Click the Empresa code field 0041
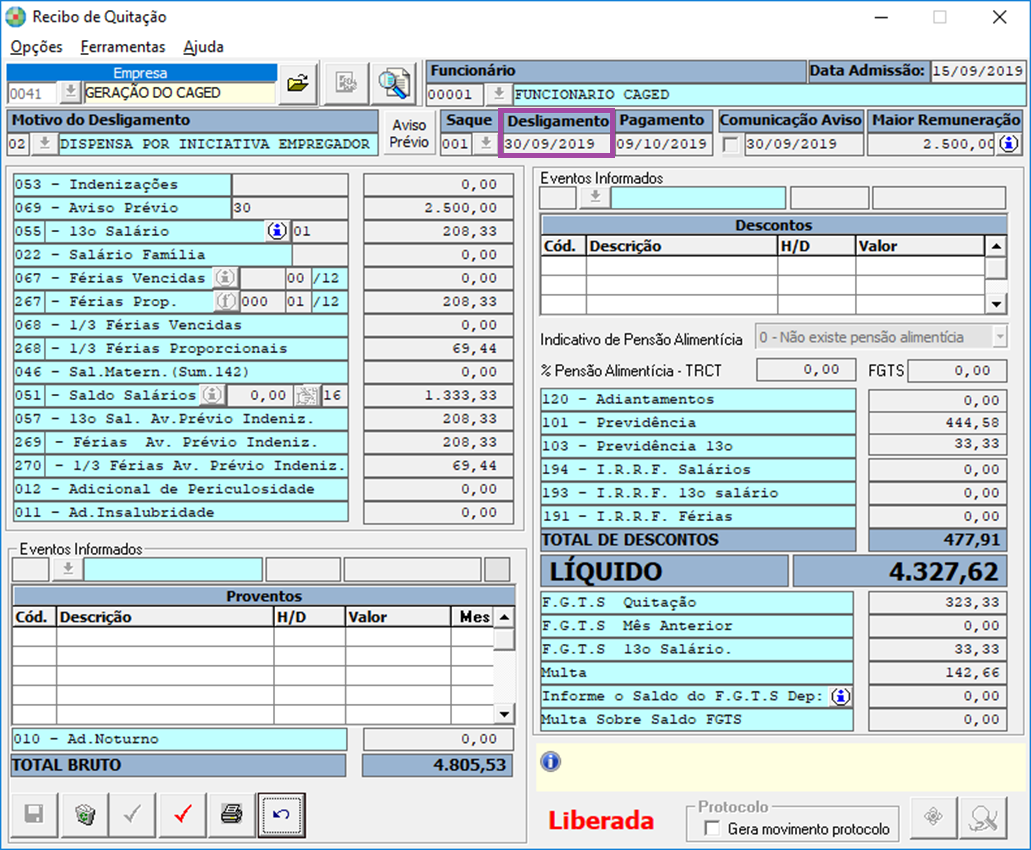The width and height of the screenshot is (1031, 850). tap(32, 93)
